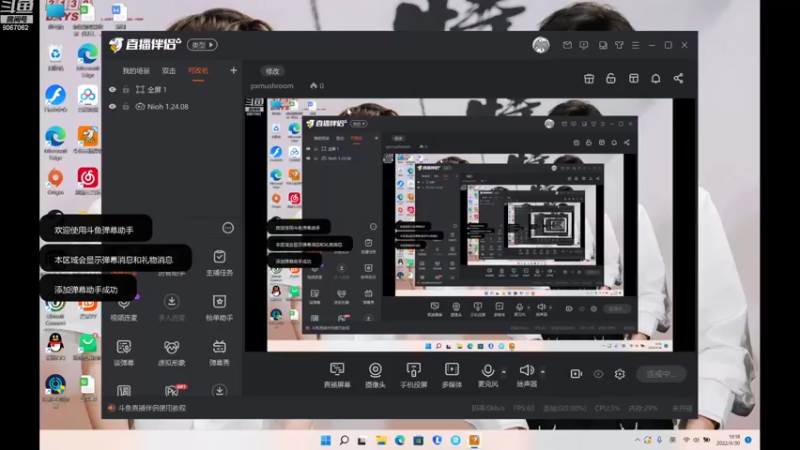Open the 读弹幕 read-danmaku tool
Viewport: 800px width, 450px height.
coord(123,353)
